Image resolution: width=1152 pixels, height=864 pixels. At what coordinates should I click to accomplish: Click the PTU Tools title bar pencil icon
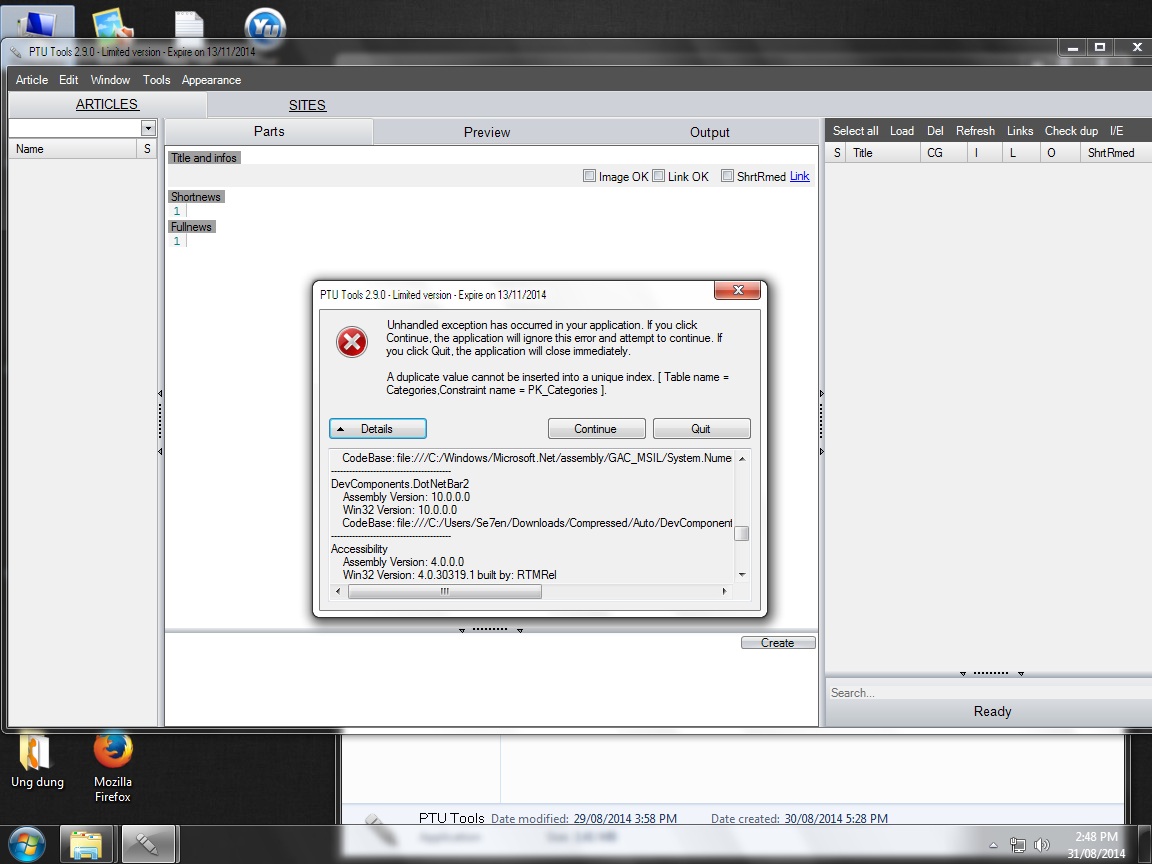(x=15, y=52)
